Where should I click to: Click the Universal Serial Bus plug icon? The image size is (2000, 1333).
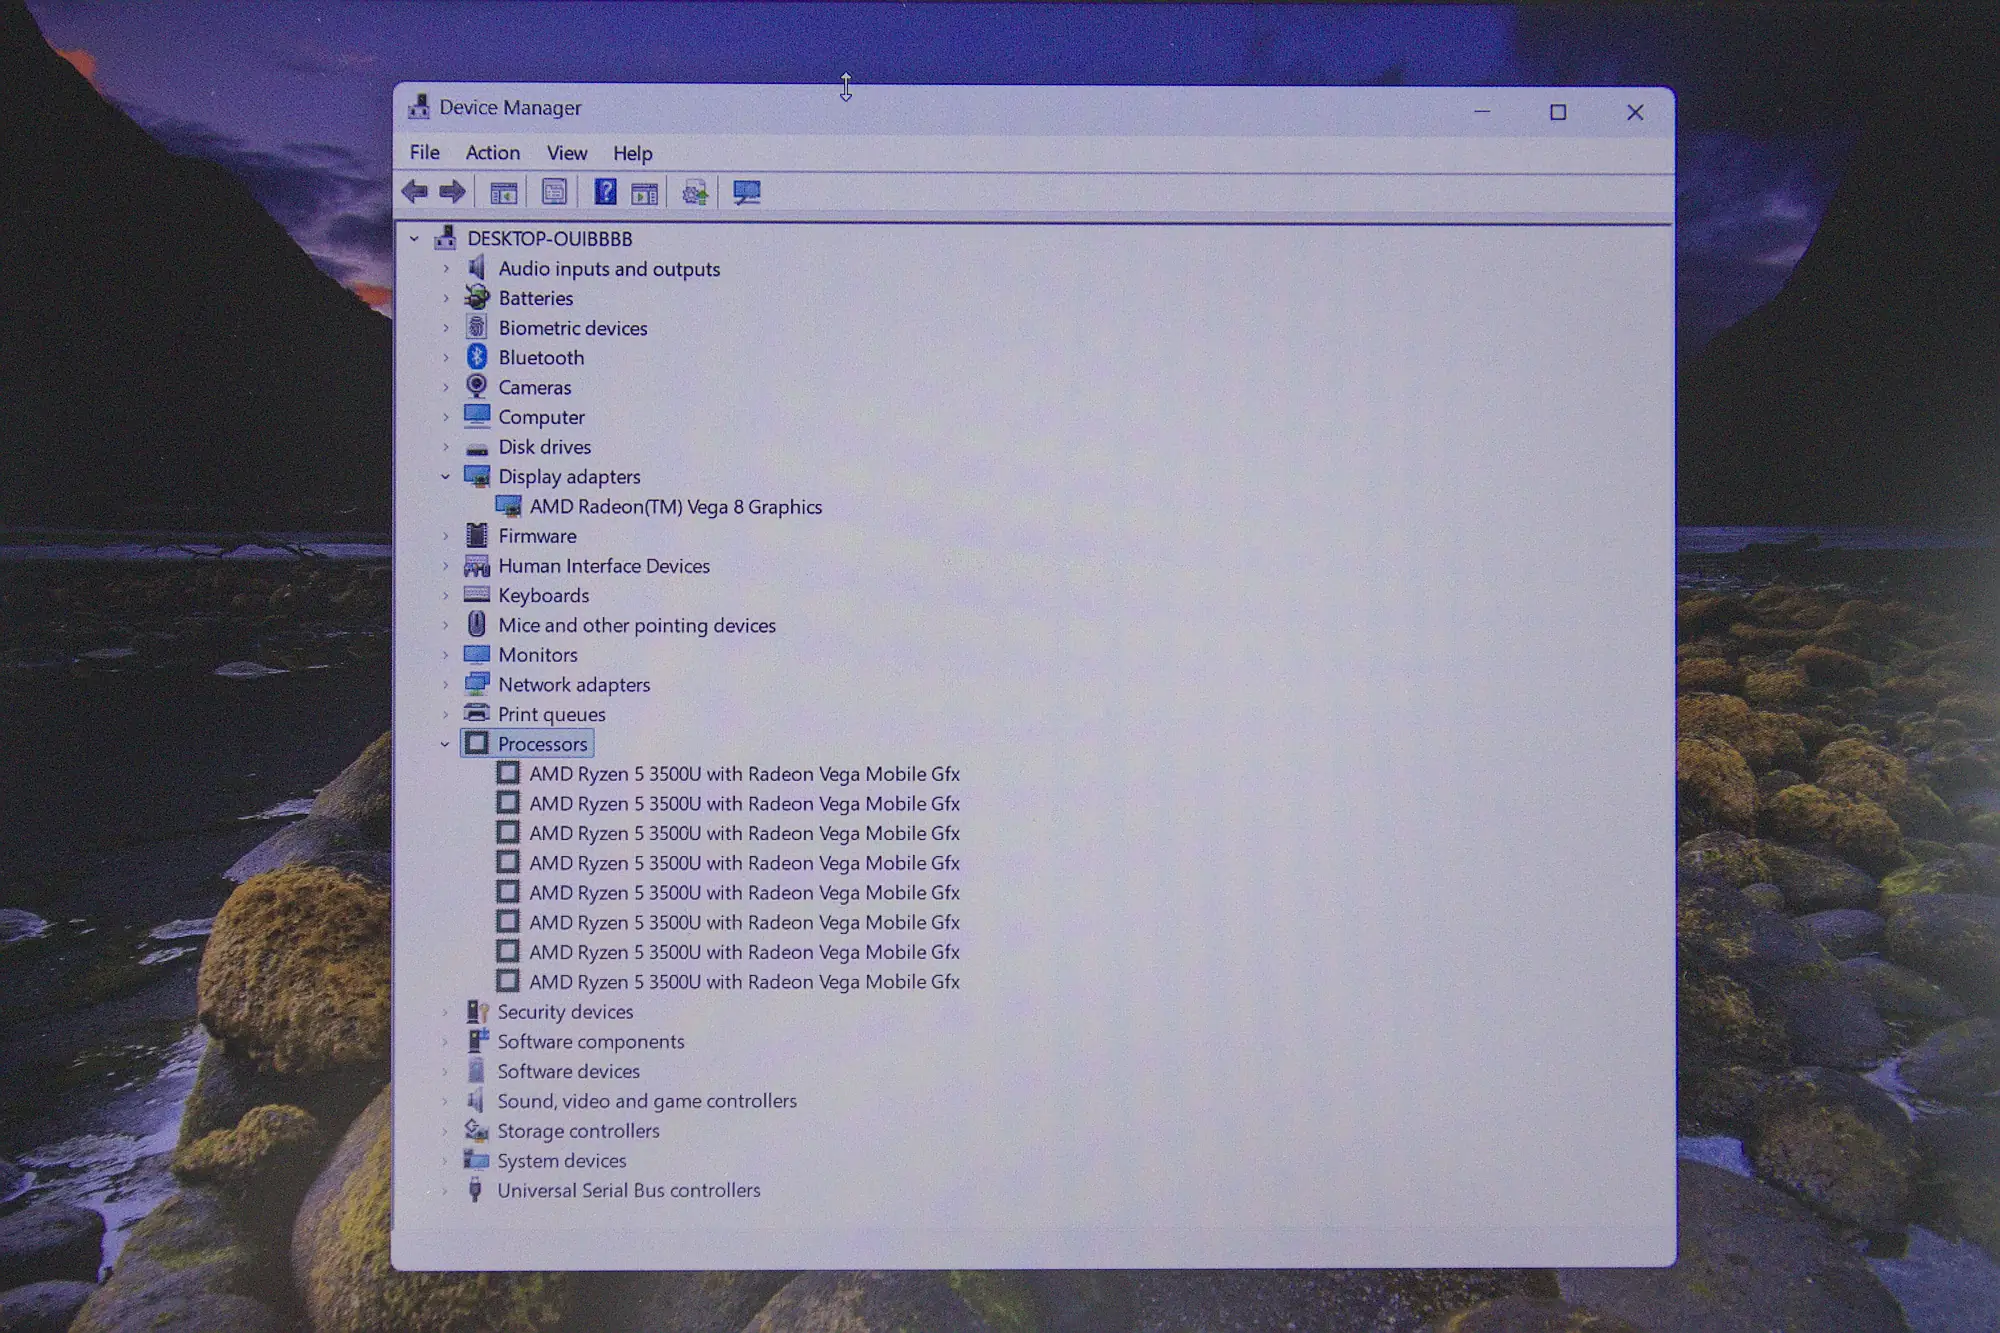[x=476, y=1190]
